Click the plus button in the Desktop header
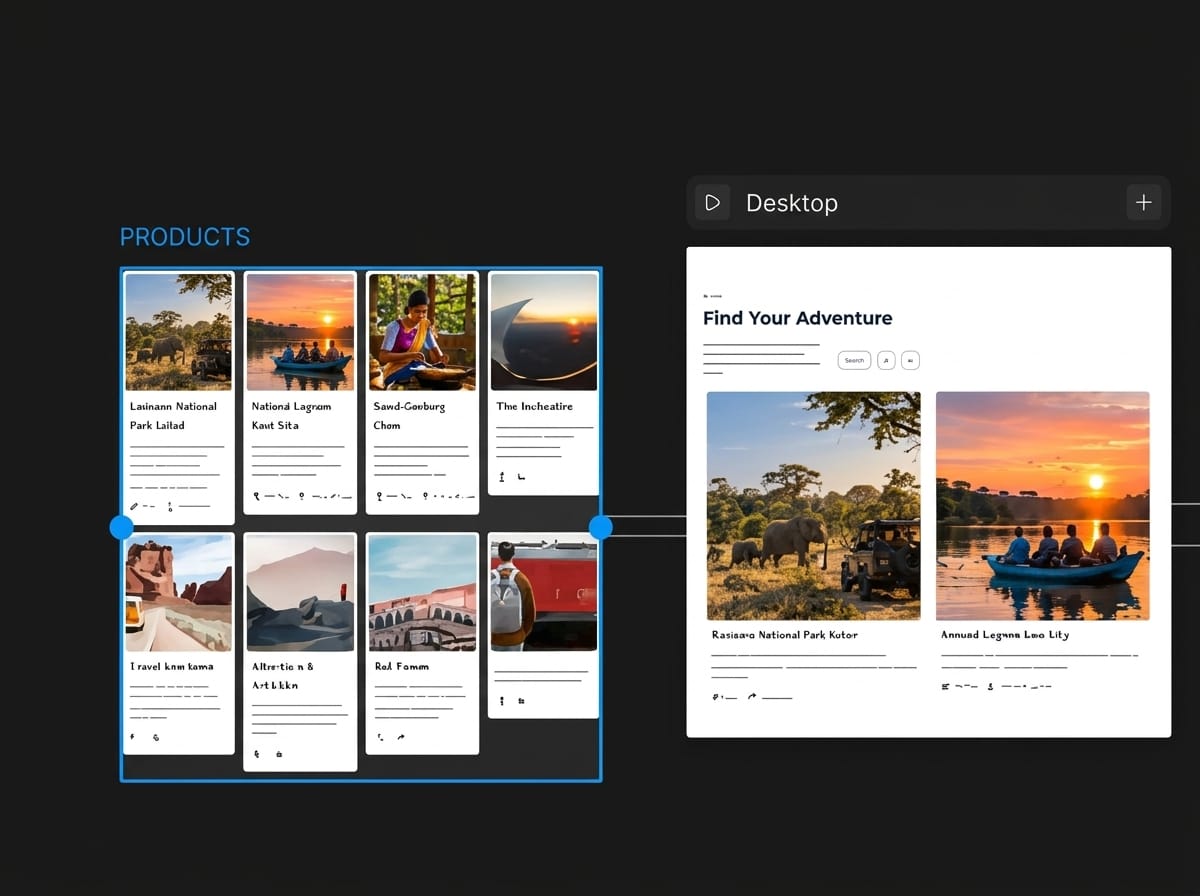 1144,203
